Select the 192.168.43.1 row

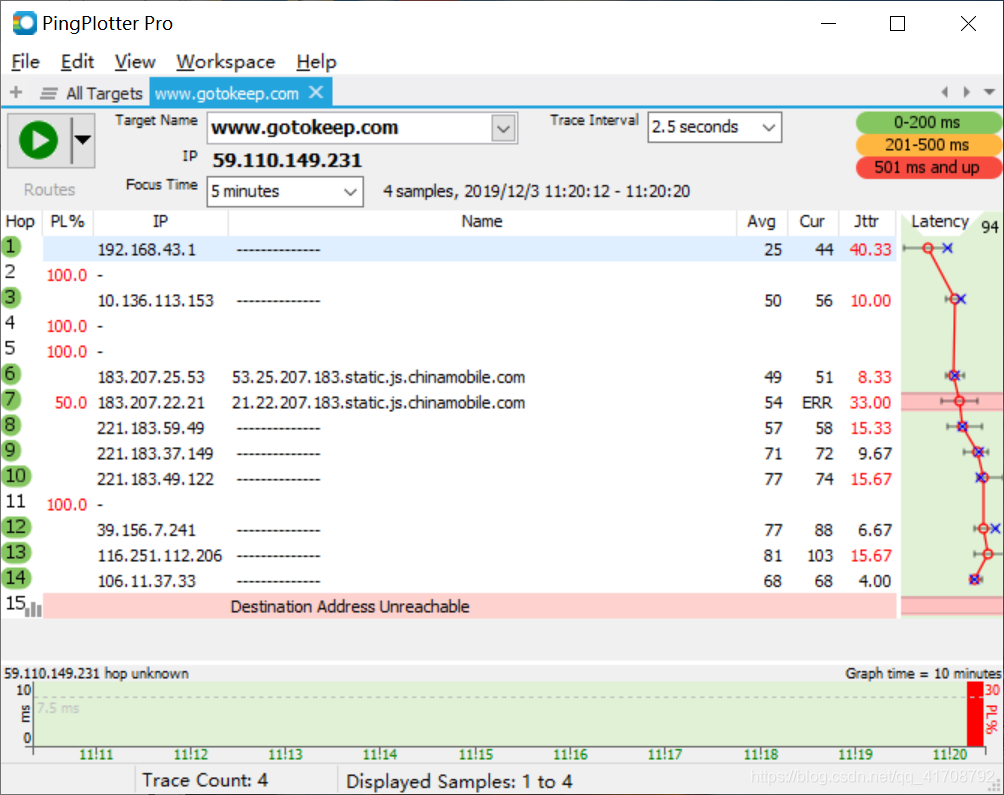[x=469, y=249]
